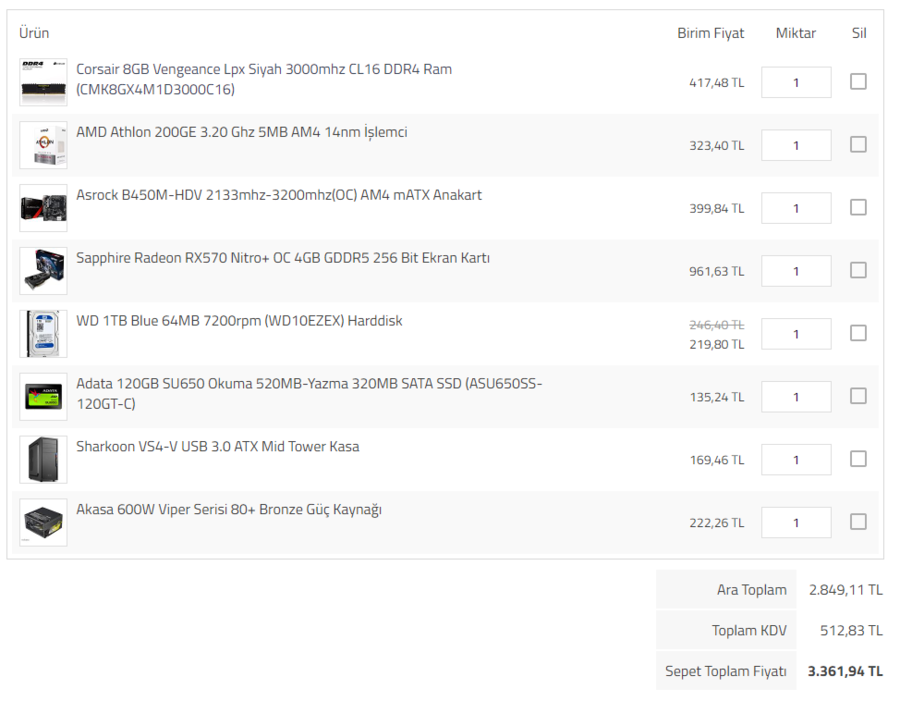Viewport: 900px width, 701px height.
Task: Click the Corsair Vengeance RAM product thumbnail
Action: click(43, 82)
